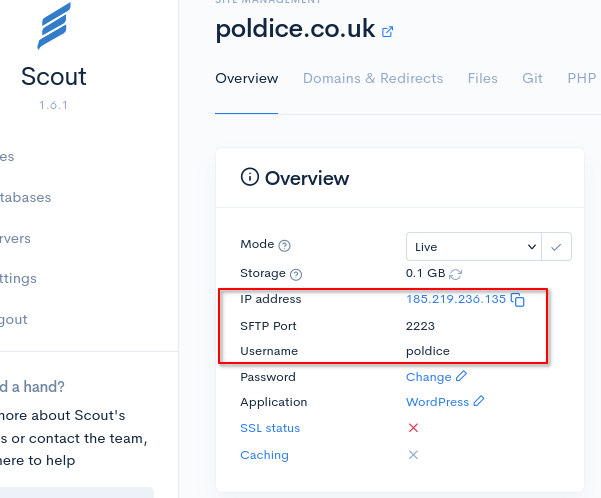Click the grey X caching icon

point(413,455)
